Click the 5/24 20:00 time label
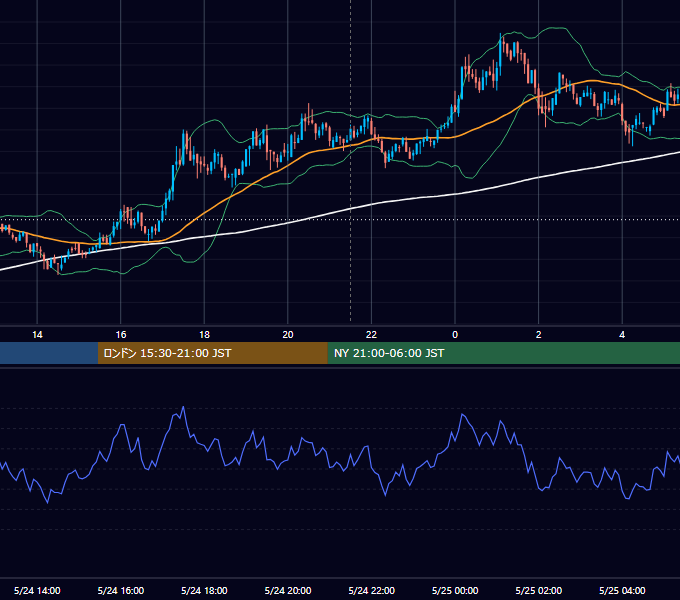Viewport: 680px width, 600px height. pos(288,590)
